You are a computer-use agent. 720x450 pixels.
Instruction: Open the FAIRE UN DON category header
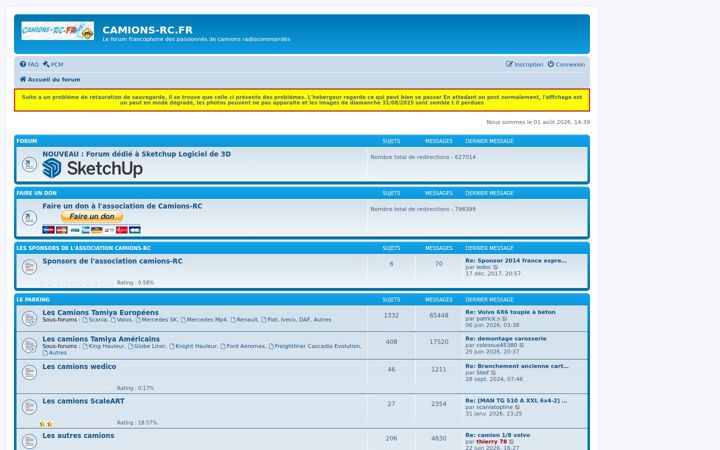[37, 193]
